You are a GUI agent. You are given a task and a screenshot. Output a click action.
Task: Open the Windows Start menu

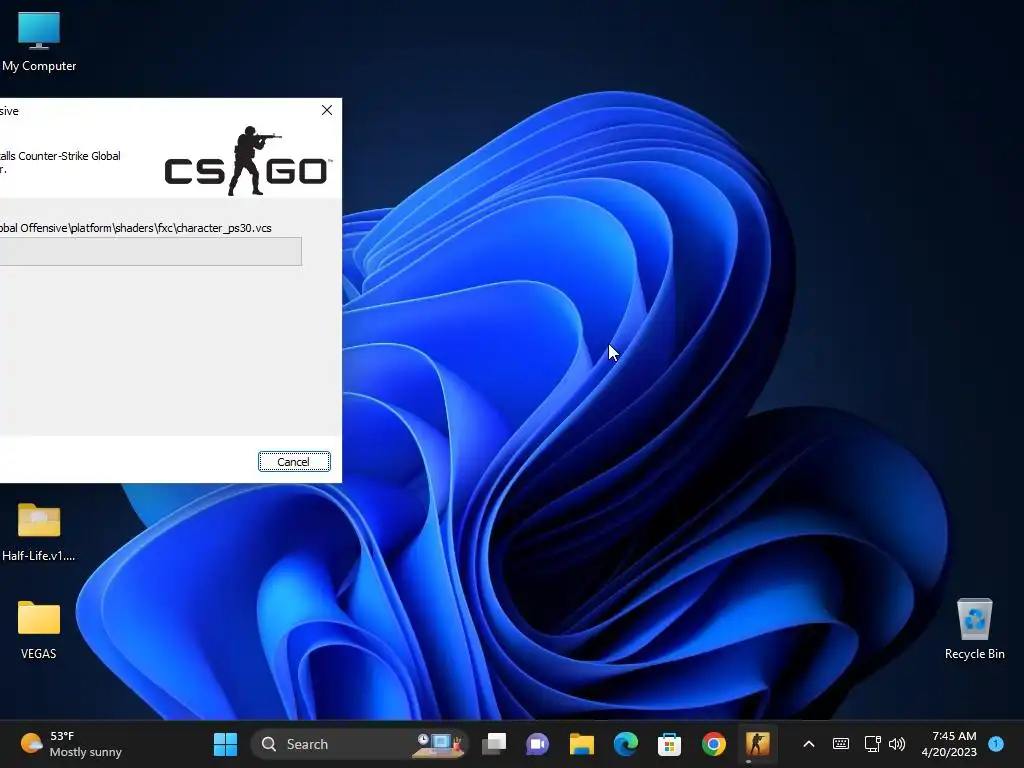(x=225, y=744)
